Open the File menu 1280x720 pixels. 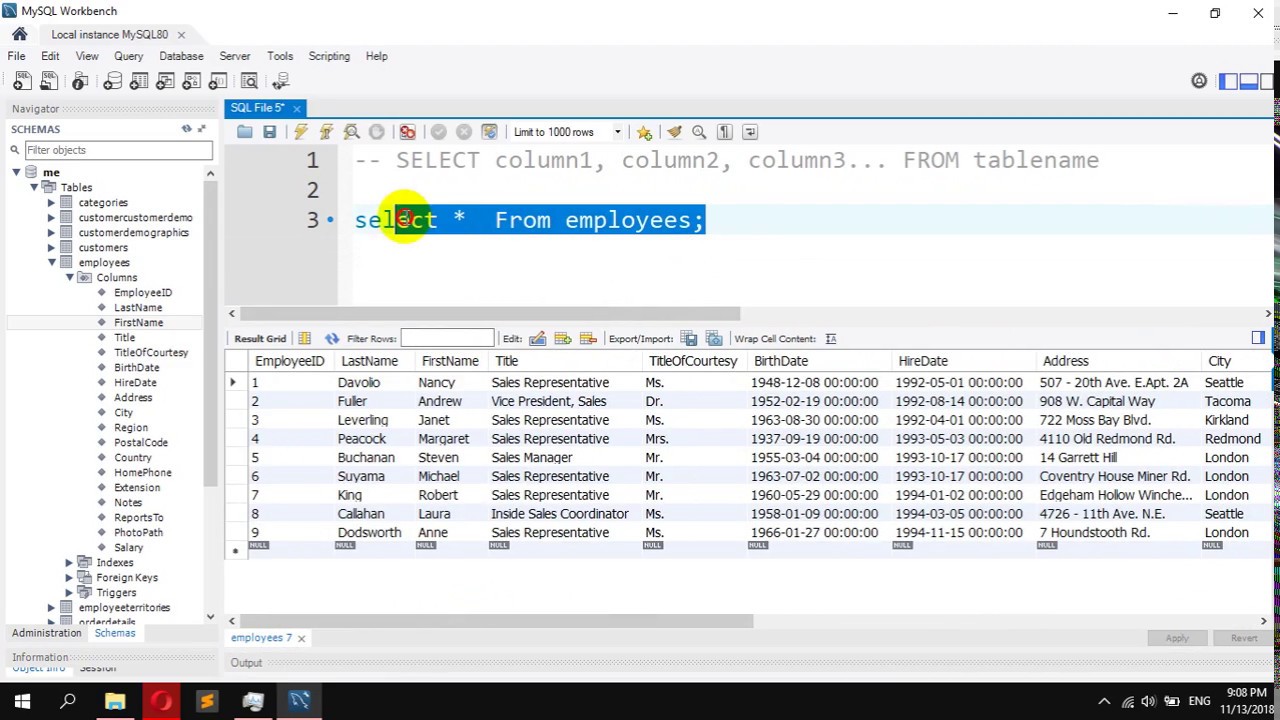[x=17, y=56]
